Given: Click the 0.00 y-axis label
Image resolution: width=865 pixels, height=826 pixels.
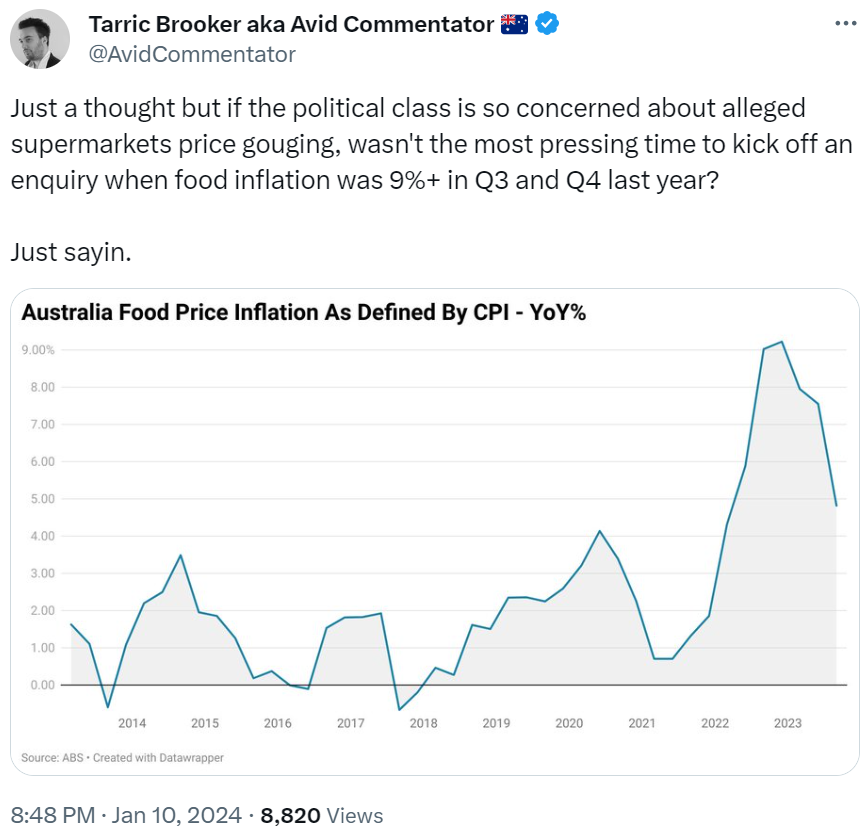Looking at the screenshot, I should tap(41, 685).
